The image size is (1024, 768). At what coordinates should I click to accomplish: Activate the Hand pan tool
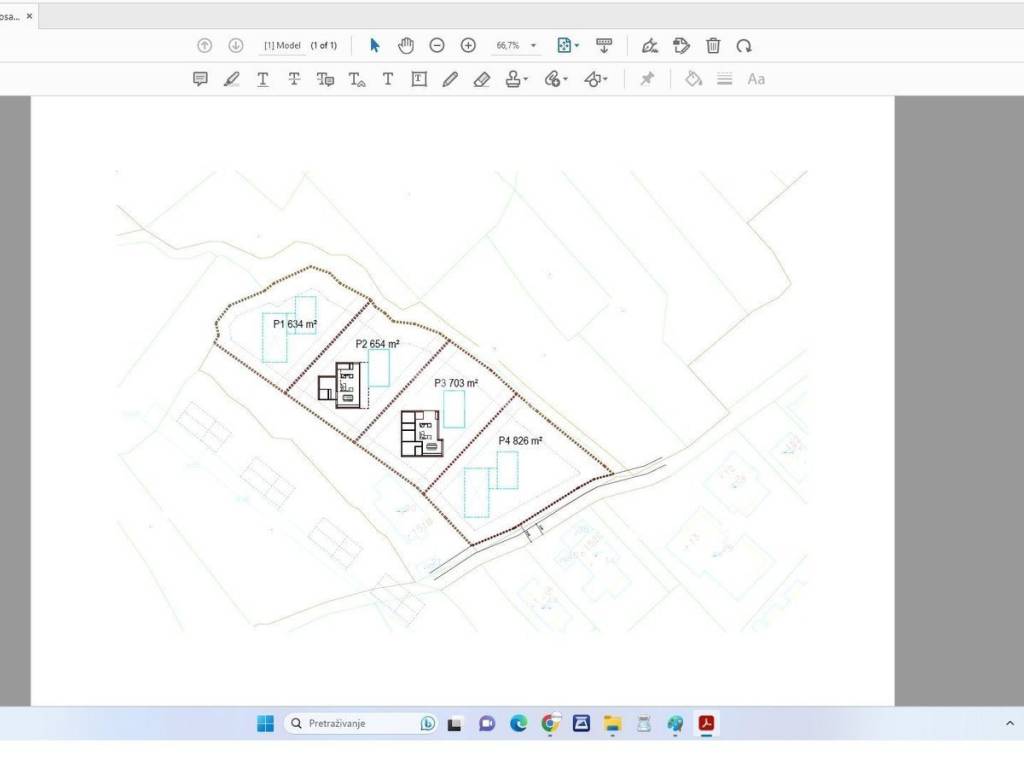tap(406, 46)
